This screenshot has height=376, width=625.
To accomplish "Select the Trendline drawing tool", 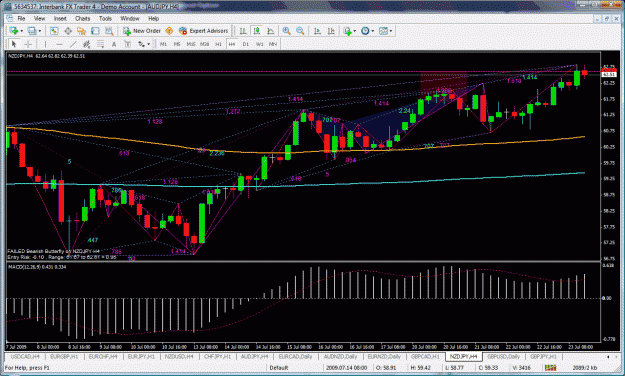I will pos(73,44).
